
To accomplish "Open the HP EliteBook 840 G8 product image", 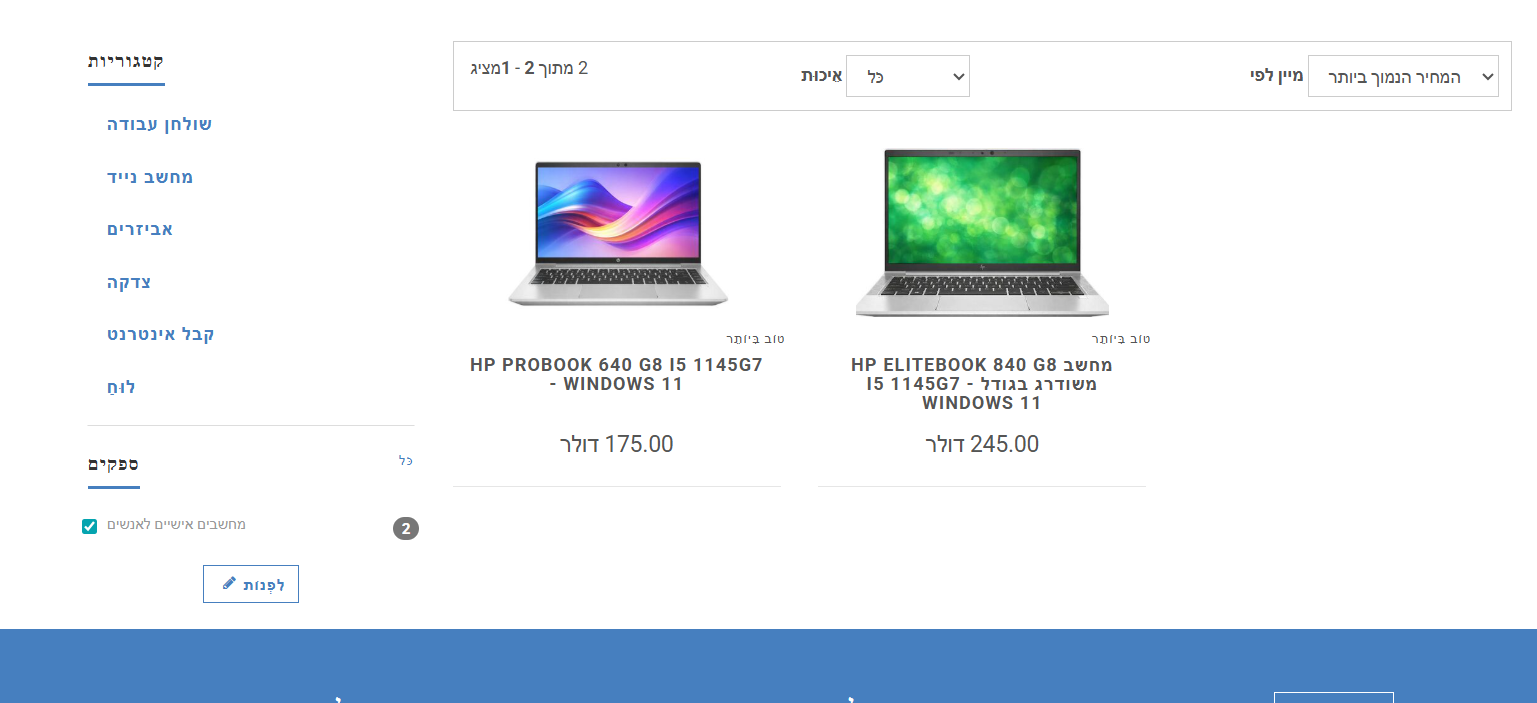I will pos(982,233).
